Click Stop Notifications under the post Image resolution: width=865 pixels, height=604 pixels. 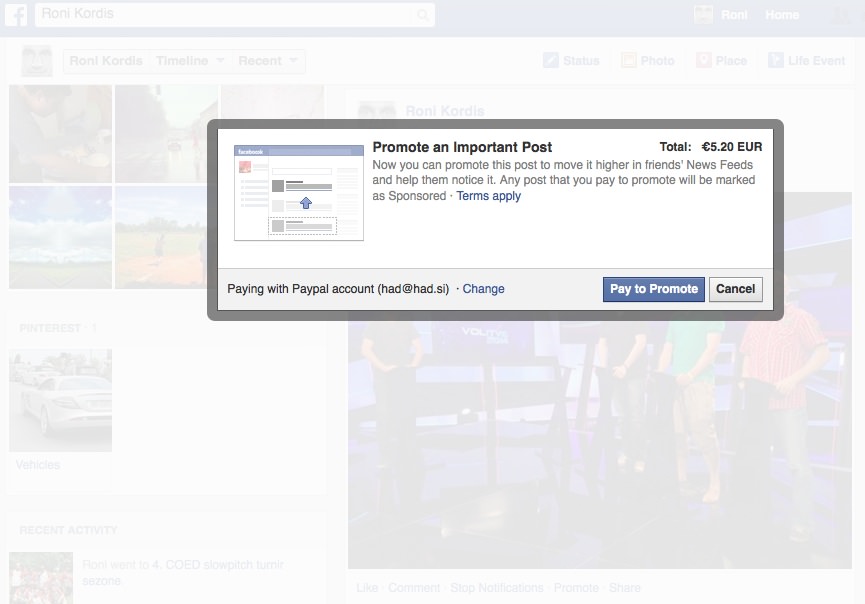(x=496, y=587)
